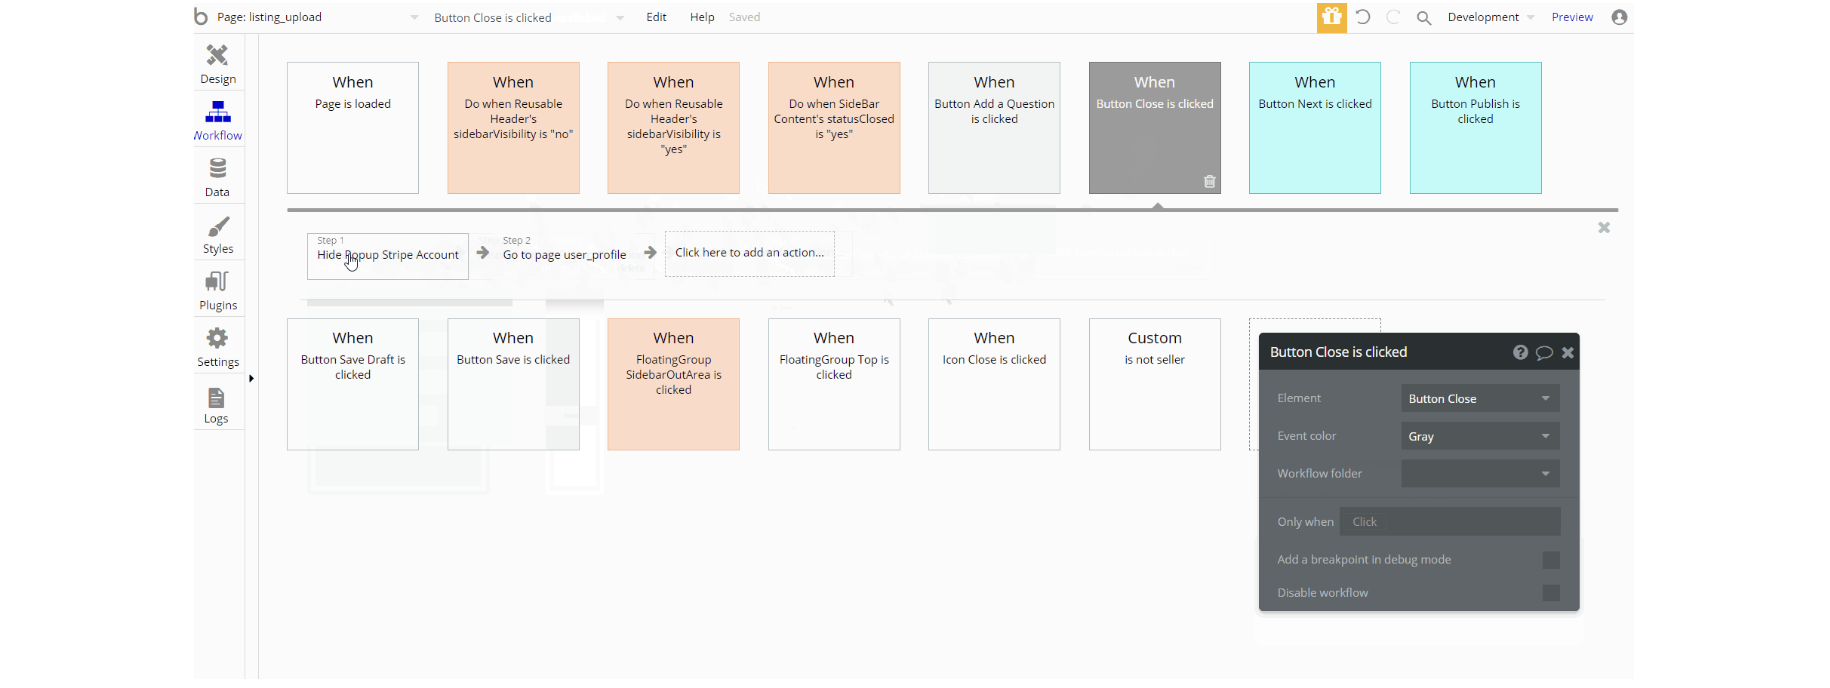Open the Design tab in sidebar

pyautogui.click(x=217, y=63)
